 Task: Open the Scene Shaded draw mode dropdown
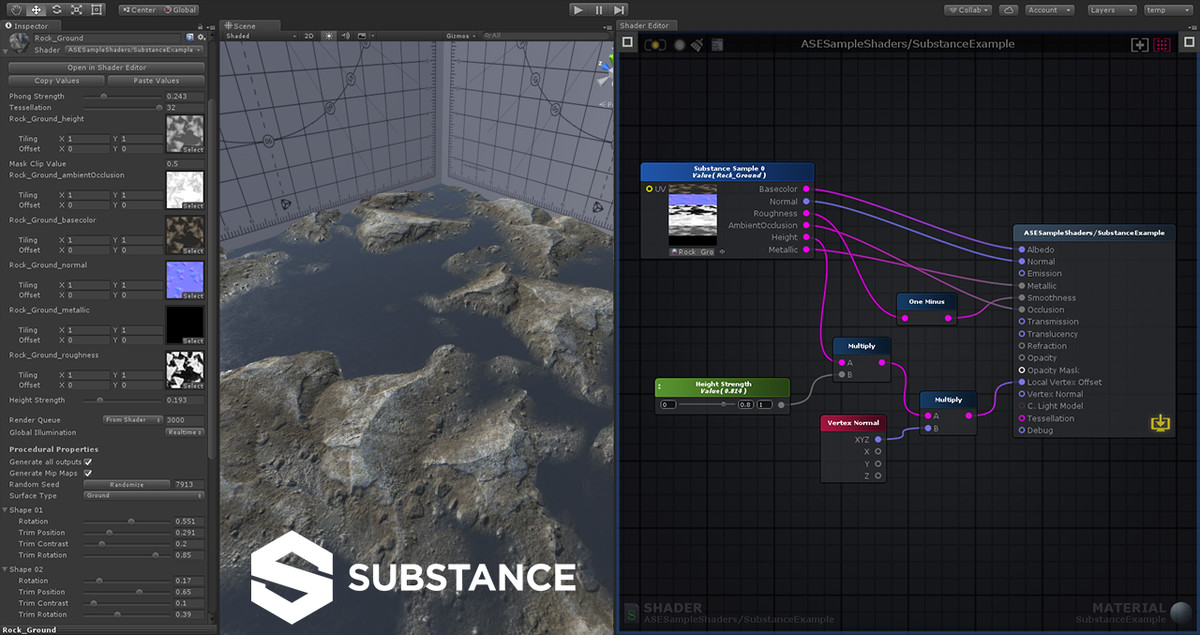(x=260, y=35)
